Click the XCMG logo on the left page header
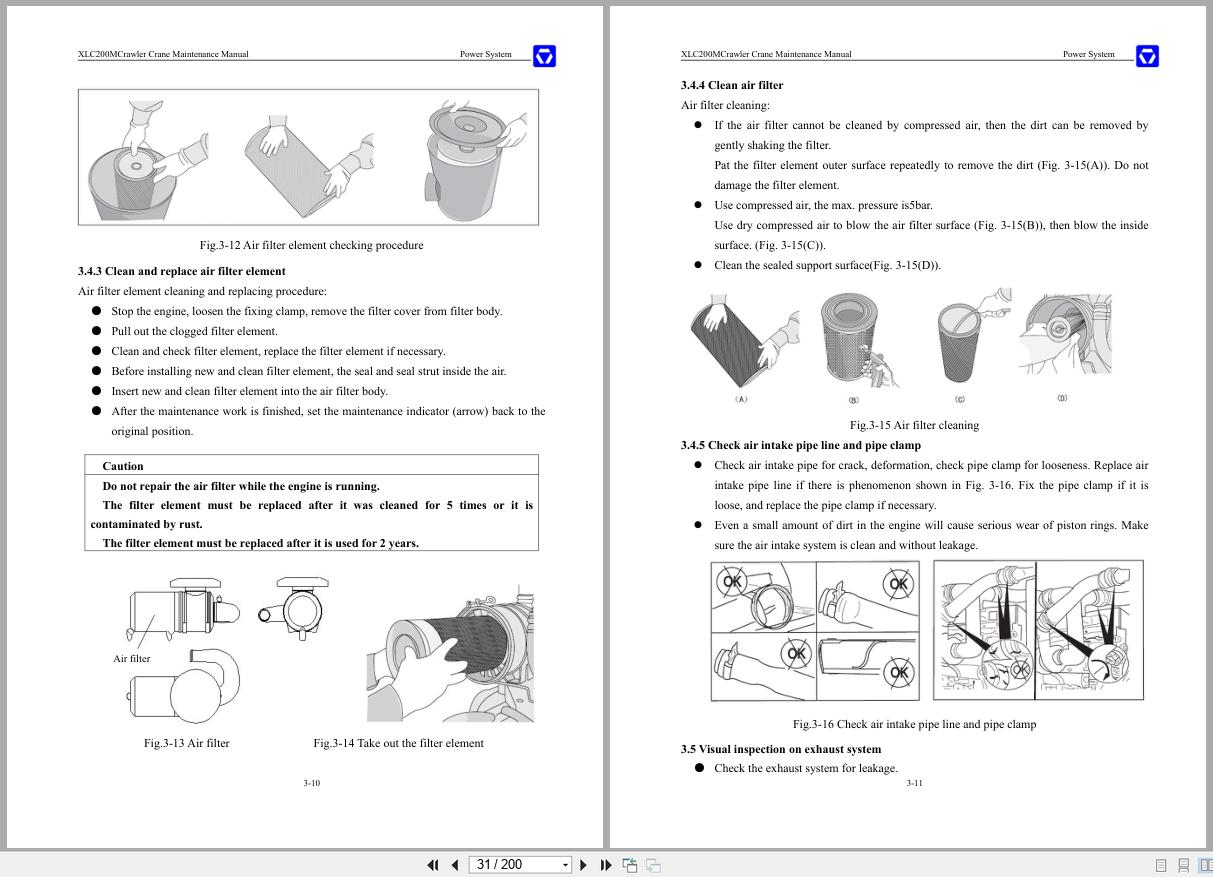Image resolution: width=1213 pixels, height=877 pixels. 544,56
